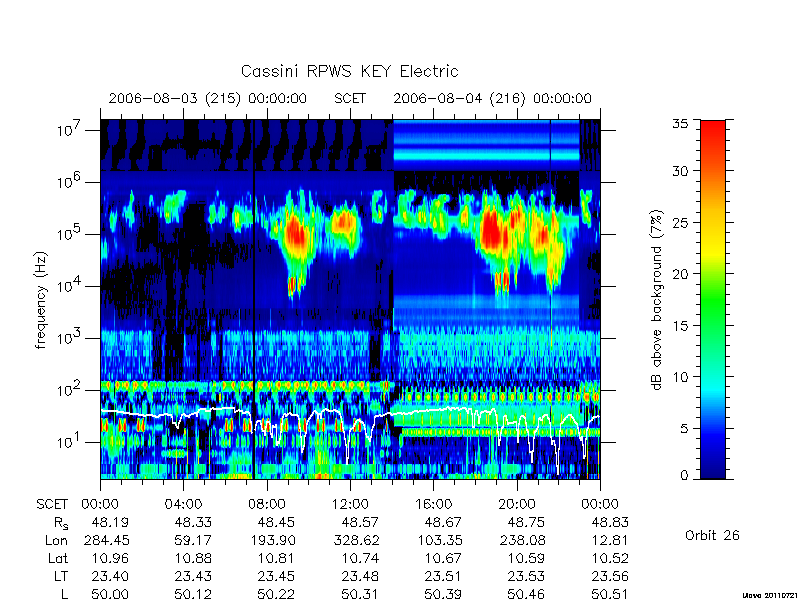The image size is (800, 600).
Task: Select end date '2006-08-04 (216) 00:00:00'
Action: click(x=492, y=98)
